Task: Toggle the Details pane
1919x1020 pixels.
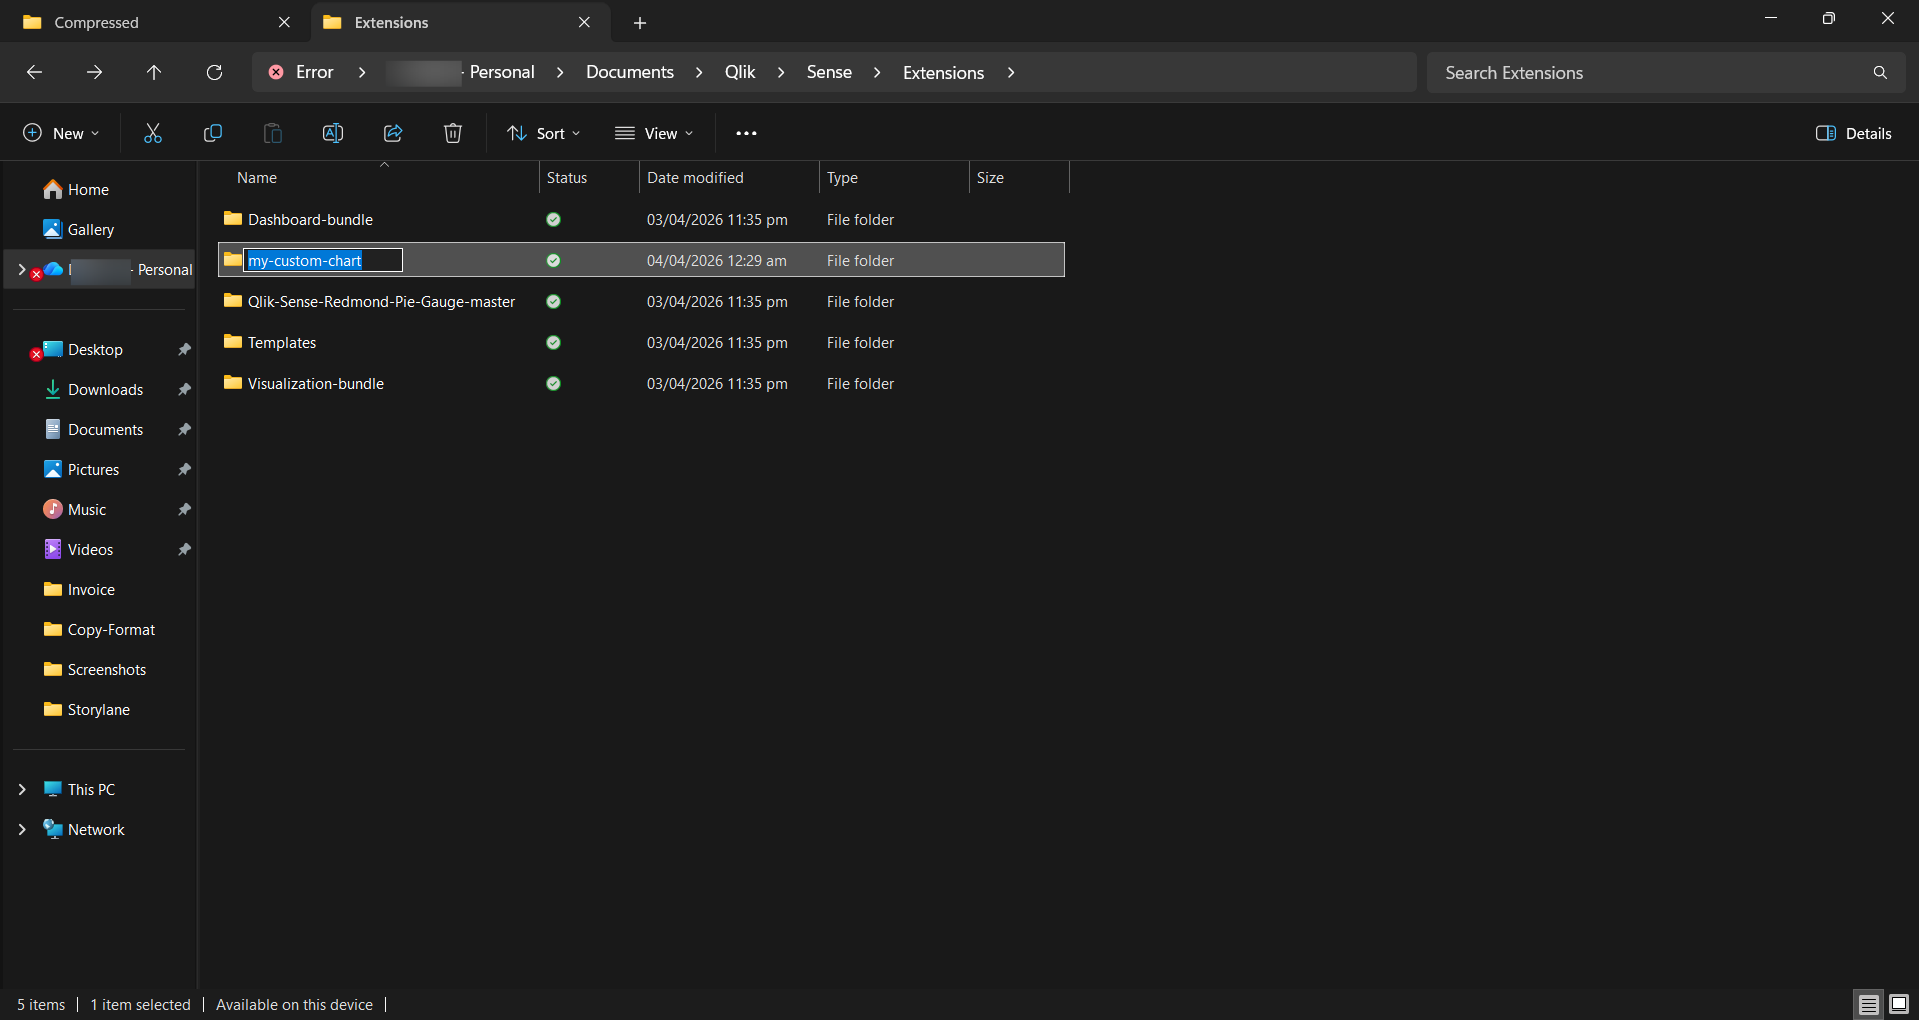Action: click(1854, 133)
